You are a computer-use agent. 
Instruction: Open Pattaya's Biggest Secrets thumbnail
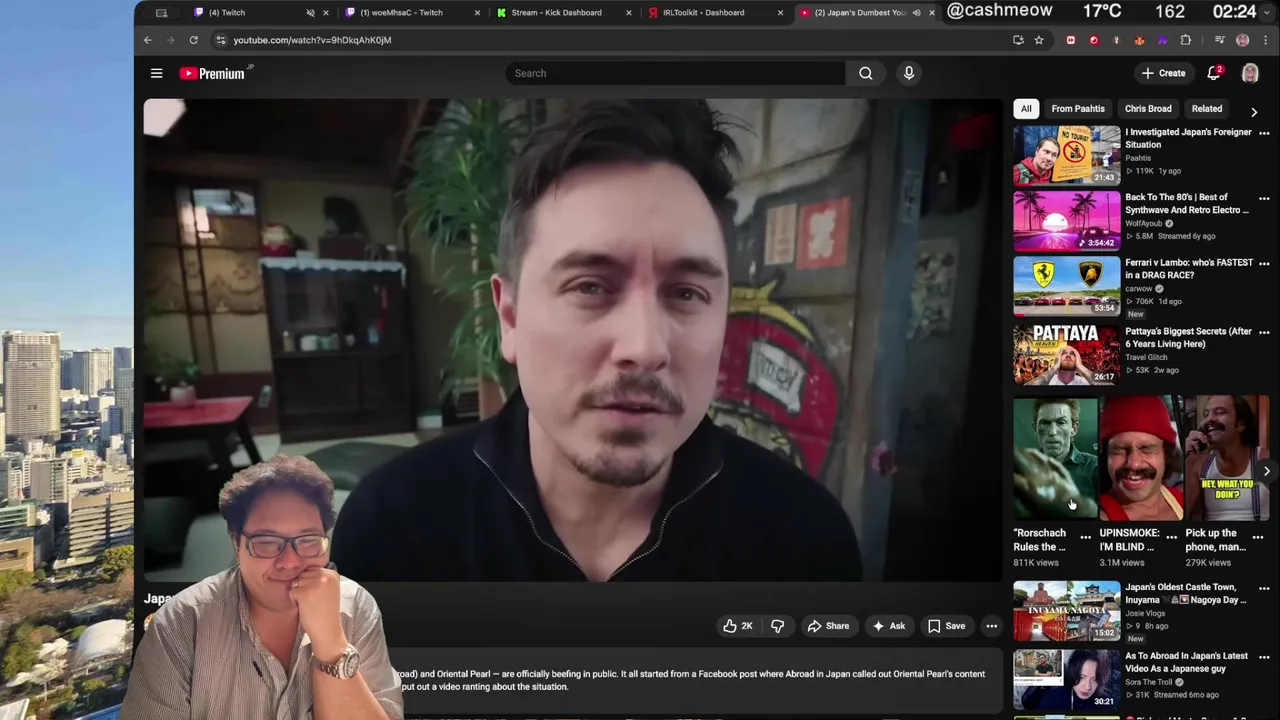(x=1067, y=355)
